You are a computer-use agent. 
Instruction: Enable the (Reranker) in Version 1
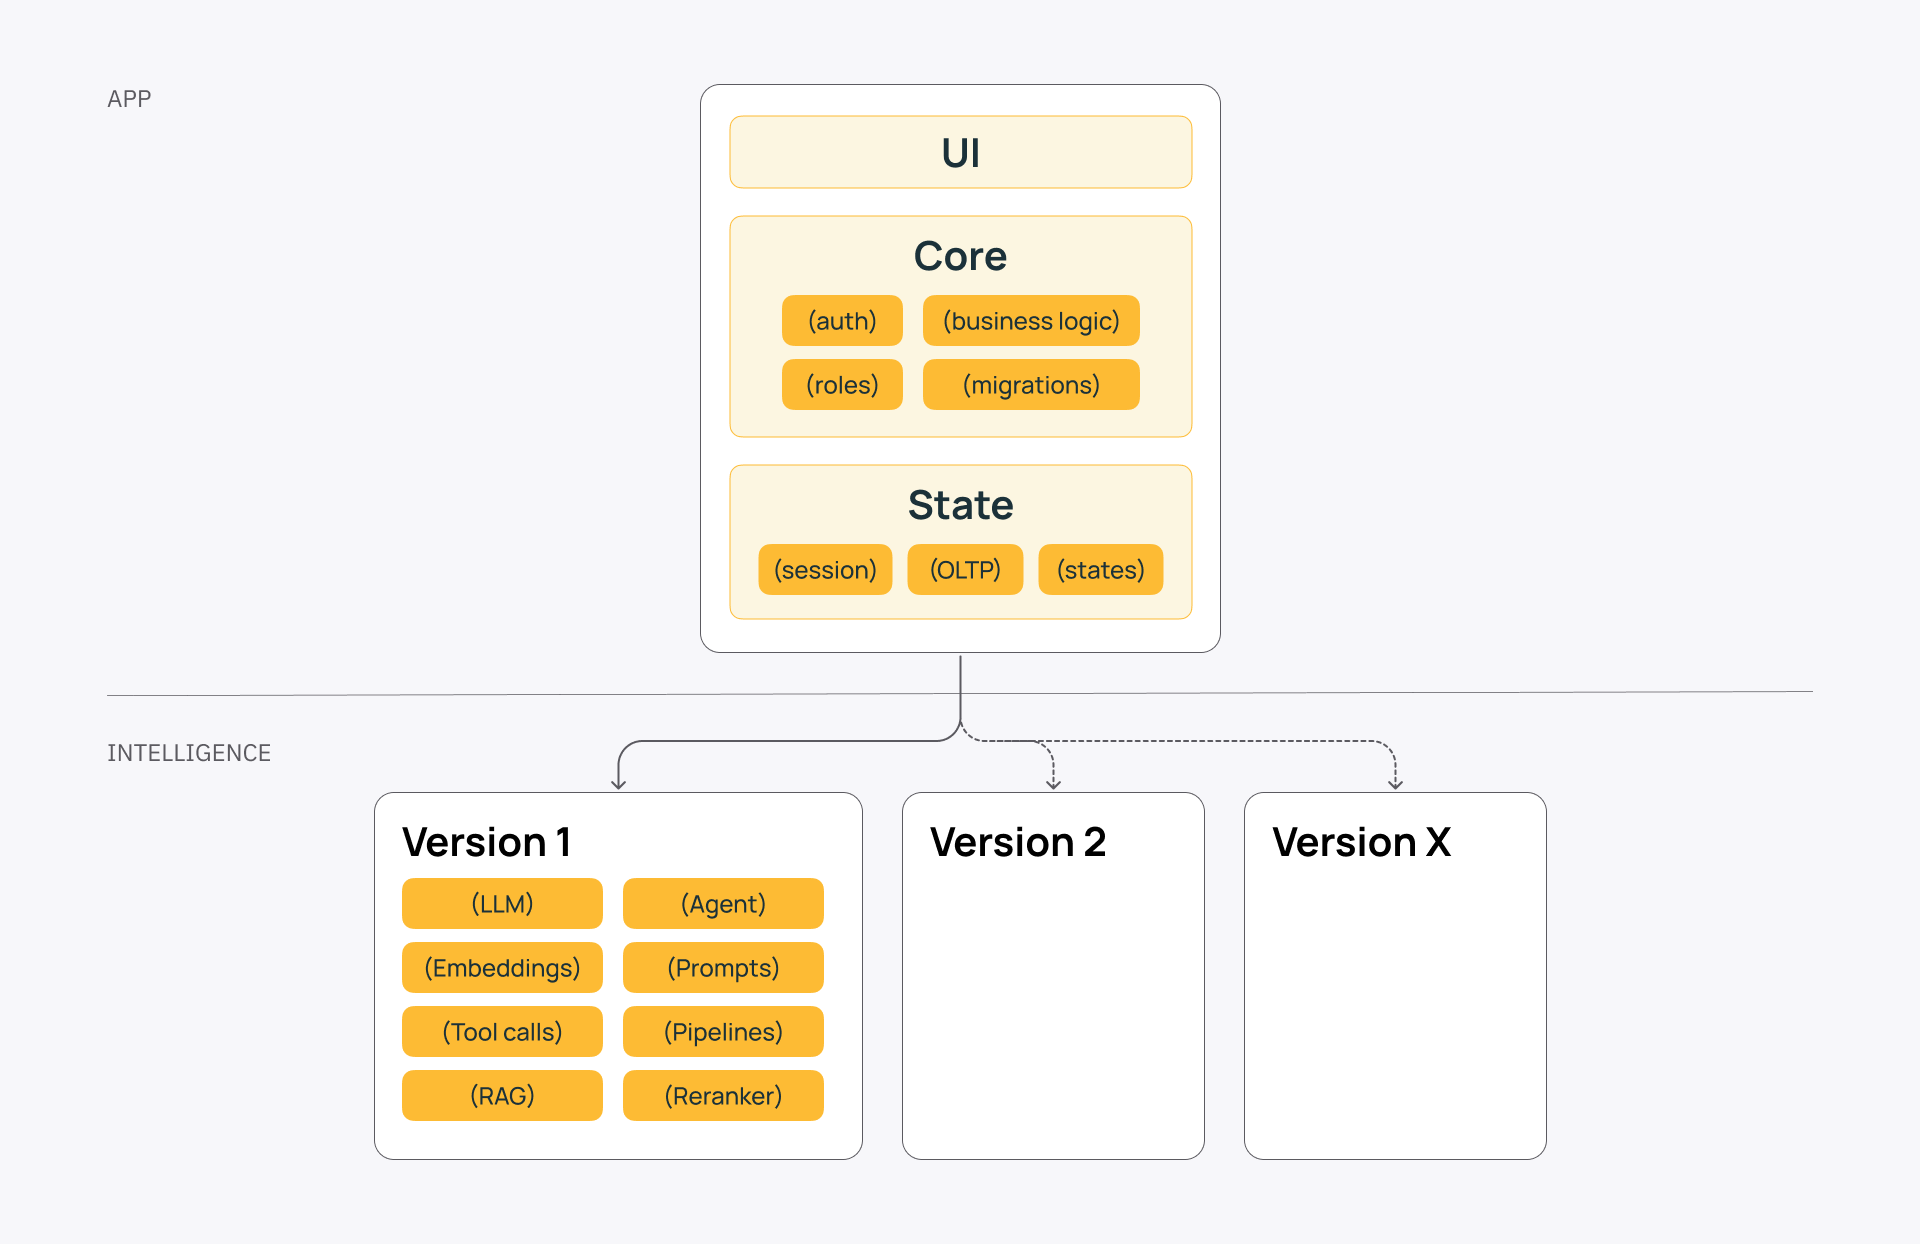[722, 1095]
